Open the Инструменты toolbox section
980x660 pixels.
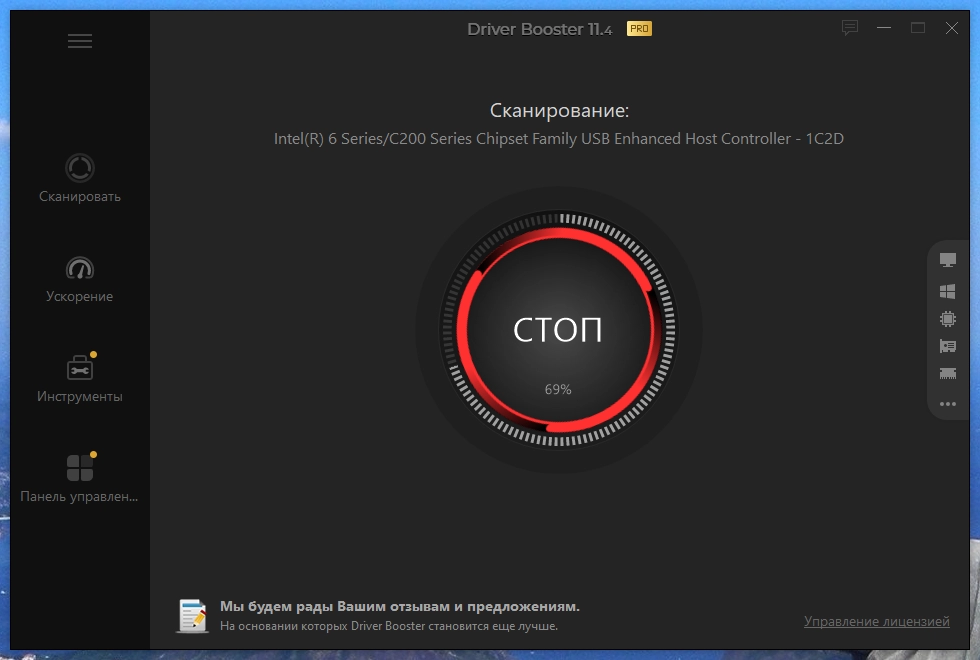[79, 378]
